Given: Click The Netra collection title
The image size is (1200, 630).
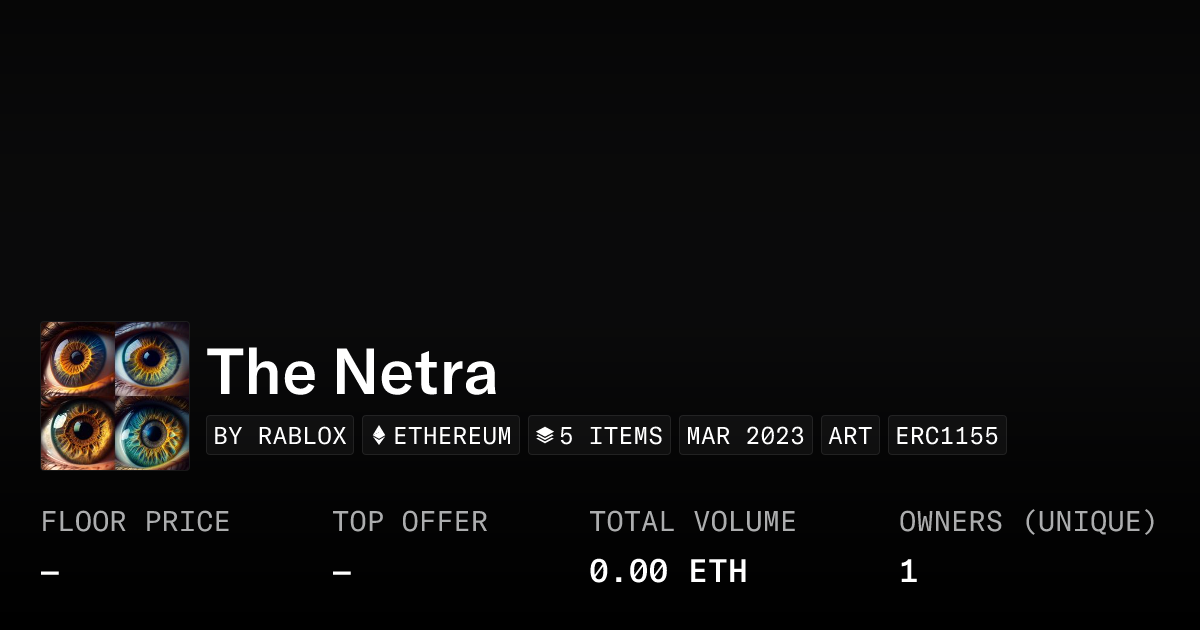Looking at the screenshot, I should [x=353, y=371].
